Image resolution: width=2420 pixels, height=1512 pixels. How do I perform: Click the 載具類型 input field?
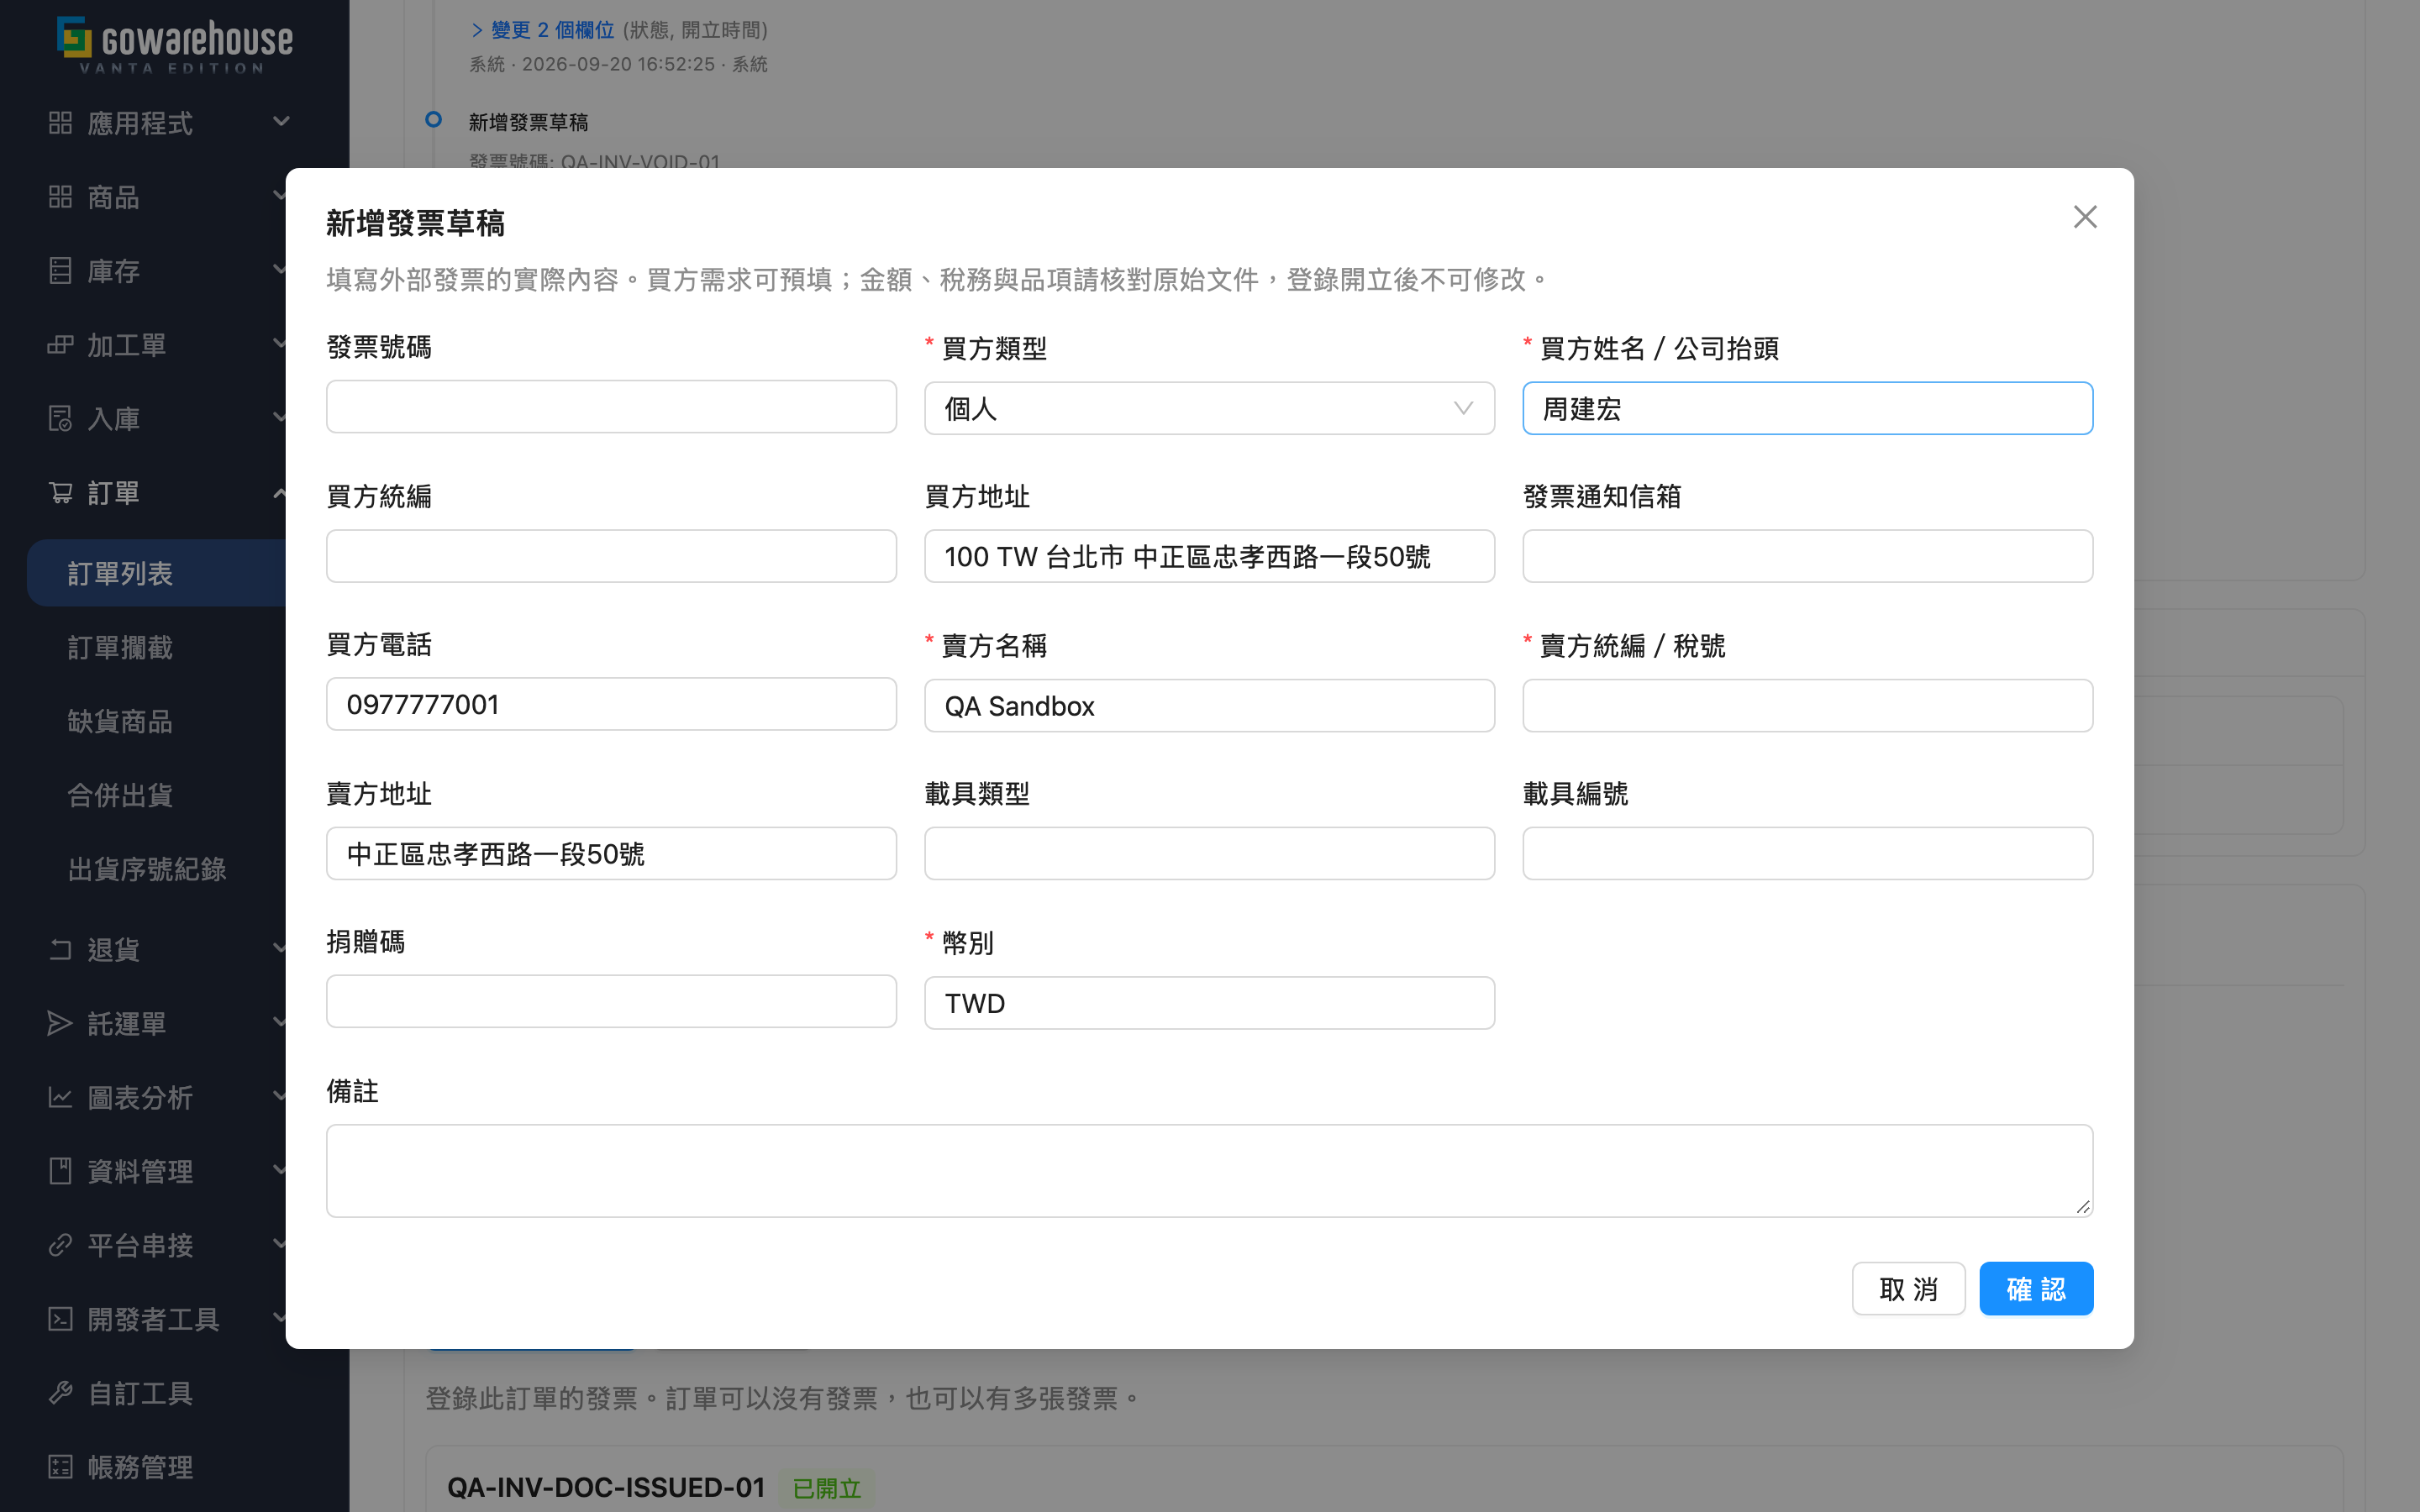(x=1209, y=853)
